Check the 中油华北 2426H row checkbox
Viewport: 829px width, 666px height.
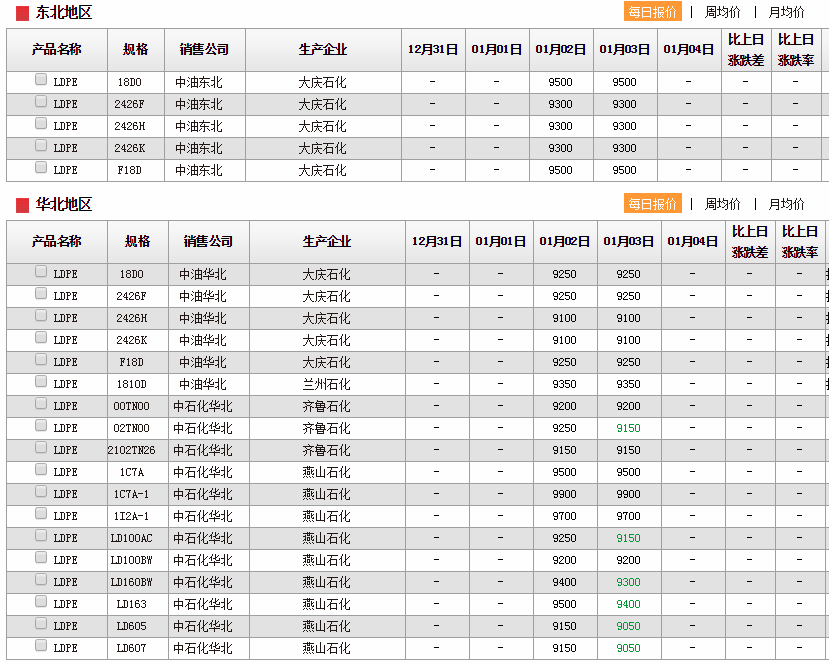[41, 316]
